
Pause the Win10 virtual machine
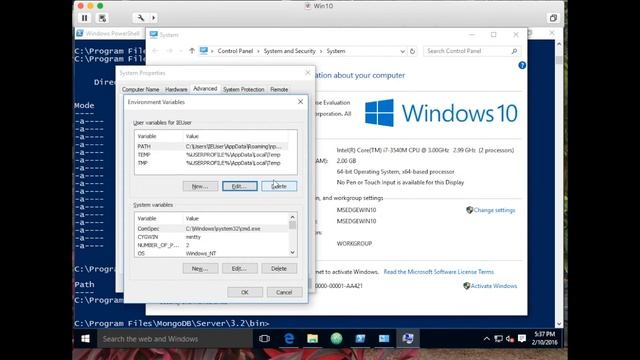coord(84,18)
